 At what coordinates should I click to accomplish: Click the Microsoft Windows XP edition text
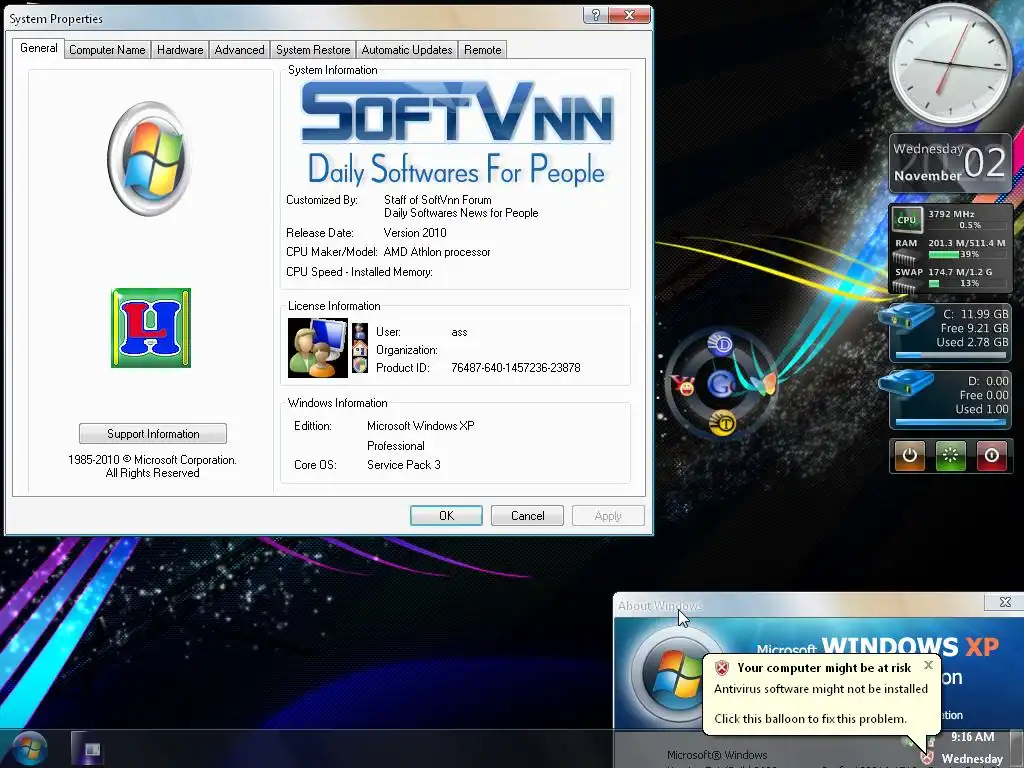[x=421, y=426]
